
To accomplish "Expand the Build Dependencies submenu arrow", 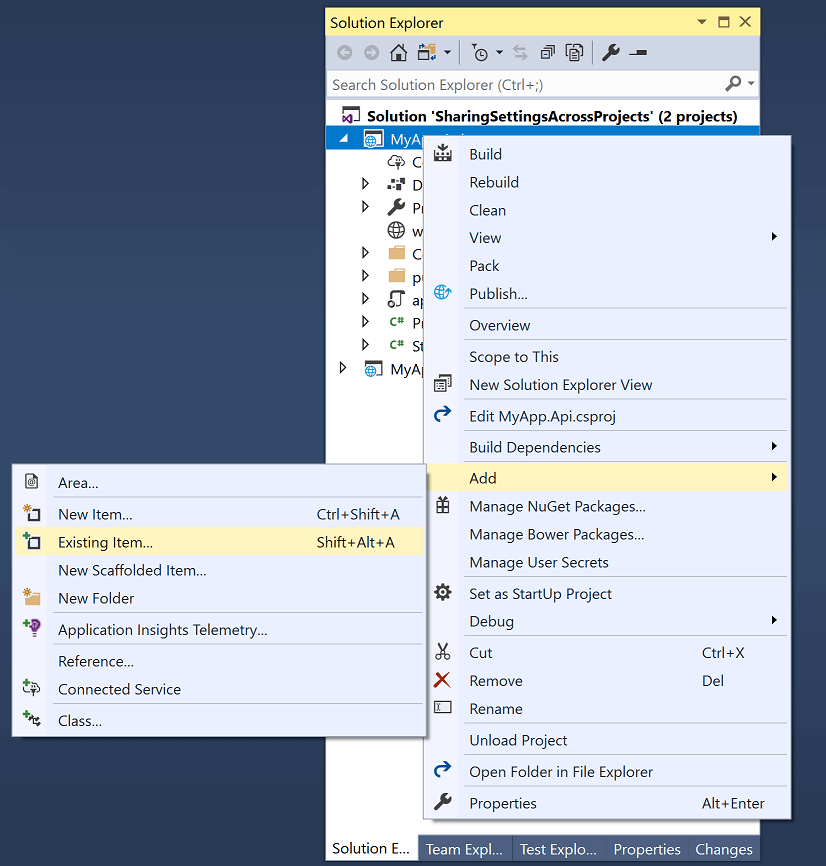I will click(x=774, y=446).
